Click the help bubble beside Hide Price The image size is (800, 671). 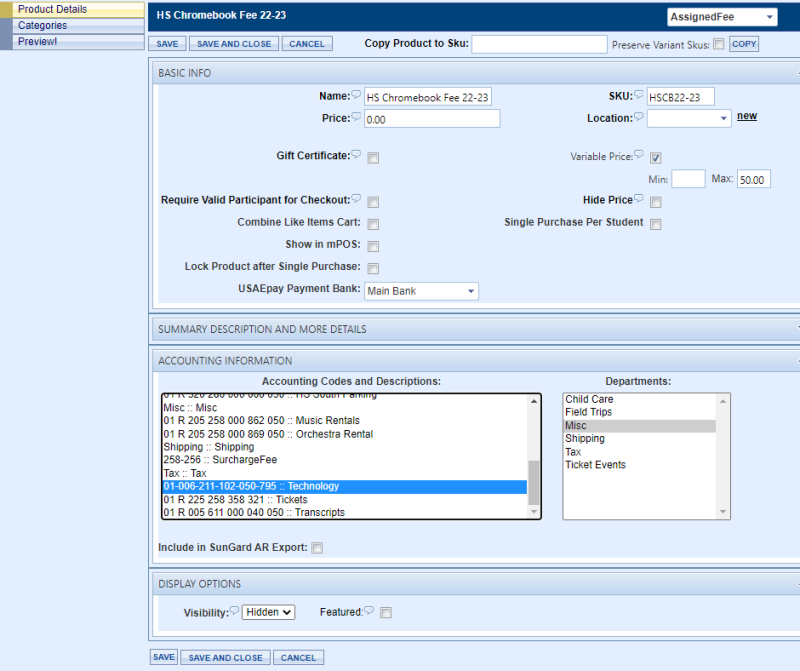pos(639,198)
